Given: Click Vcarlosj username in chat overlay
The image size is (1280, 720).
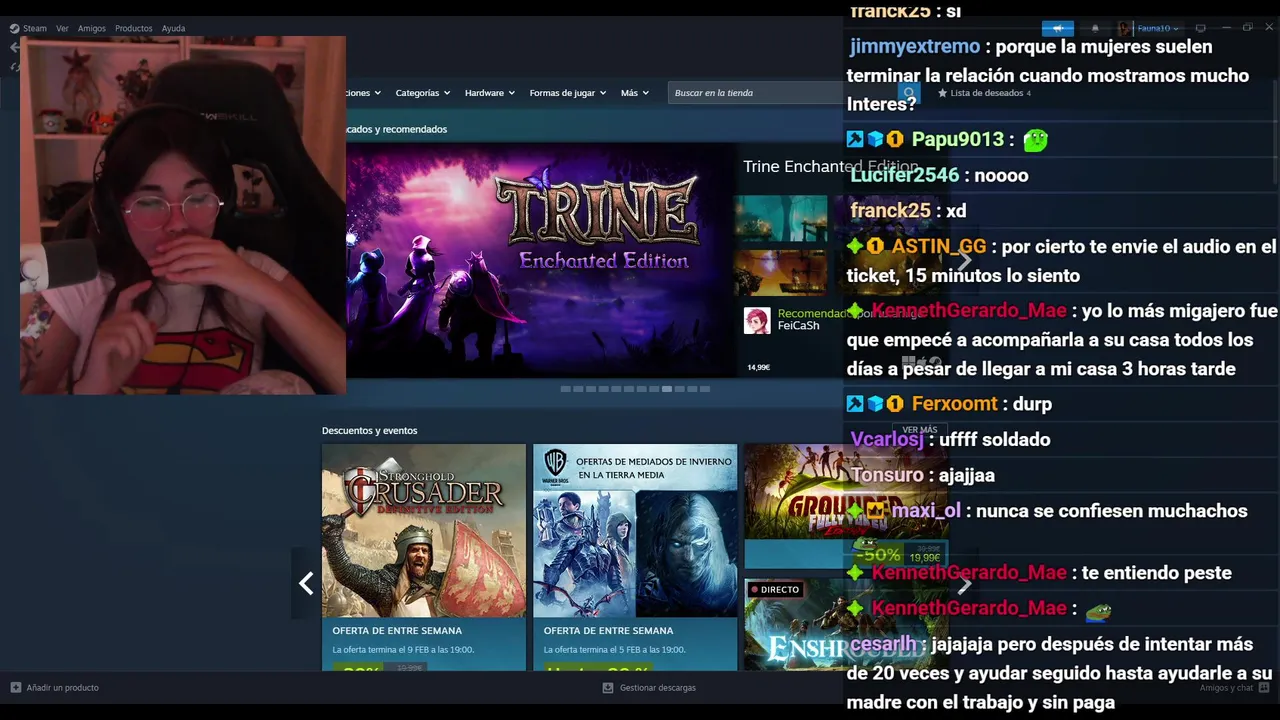Looking at the screenshot, I should click(x=887, y=439).
